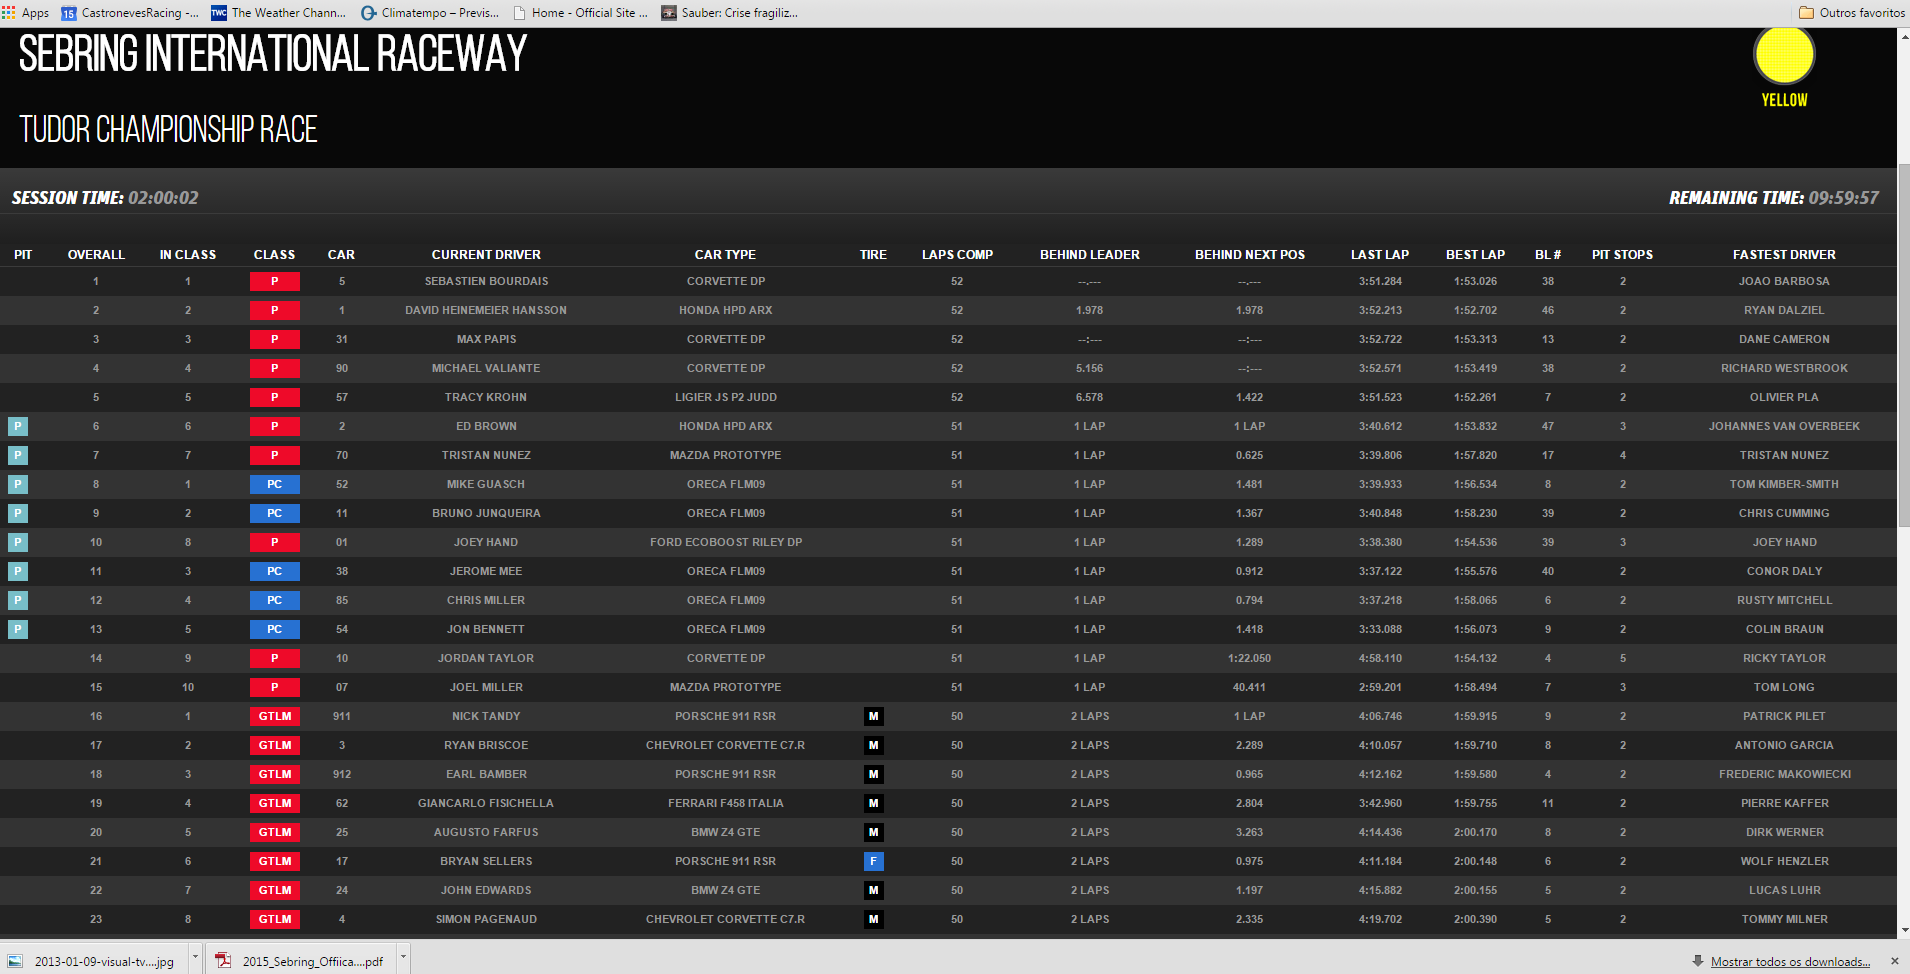Click the GTLM class badge for Ryan Briscoe
Image resolution: width=1910 pixels, height=974 pixels.
click(274, 745)
